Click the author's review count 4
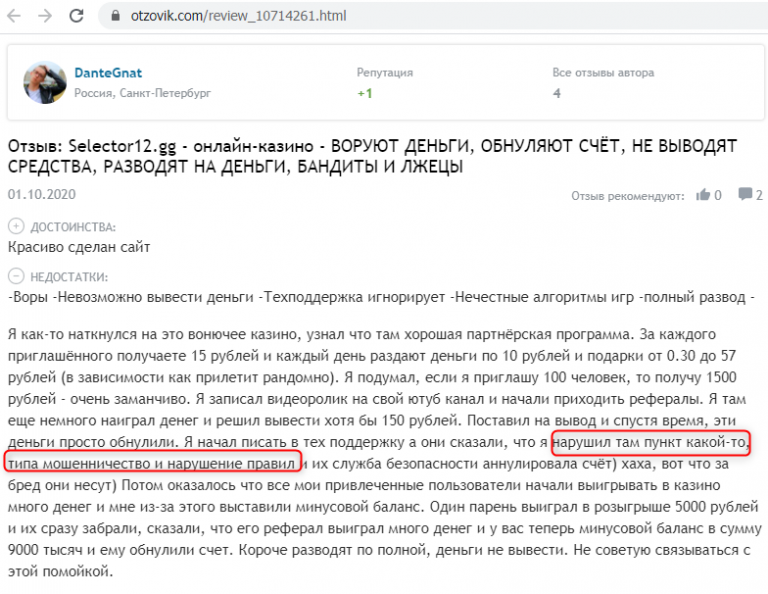This screenshot has height=594, width=768. coord(557,93)
